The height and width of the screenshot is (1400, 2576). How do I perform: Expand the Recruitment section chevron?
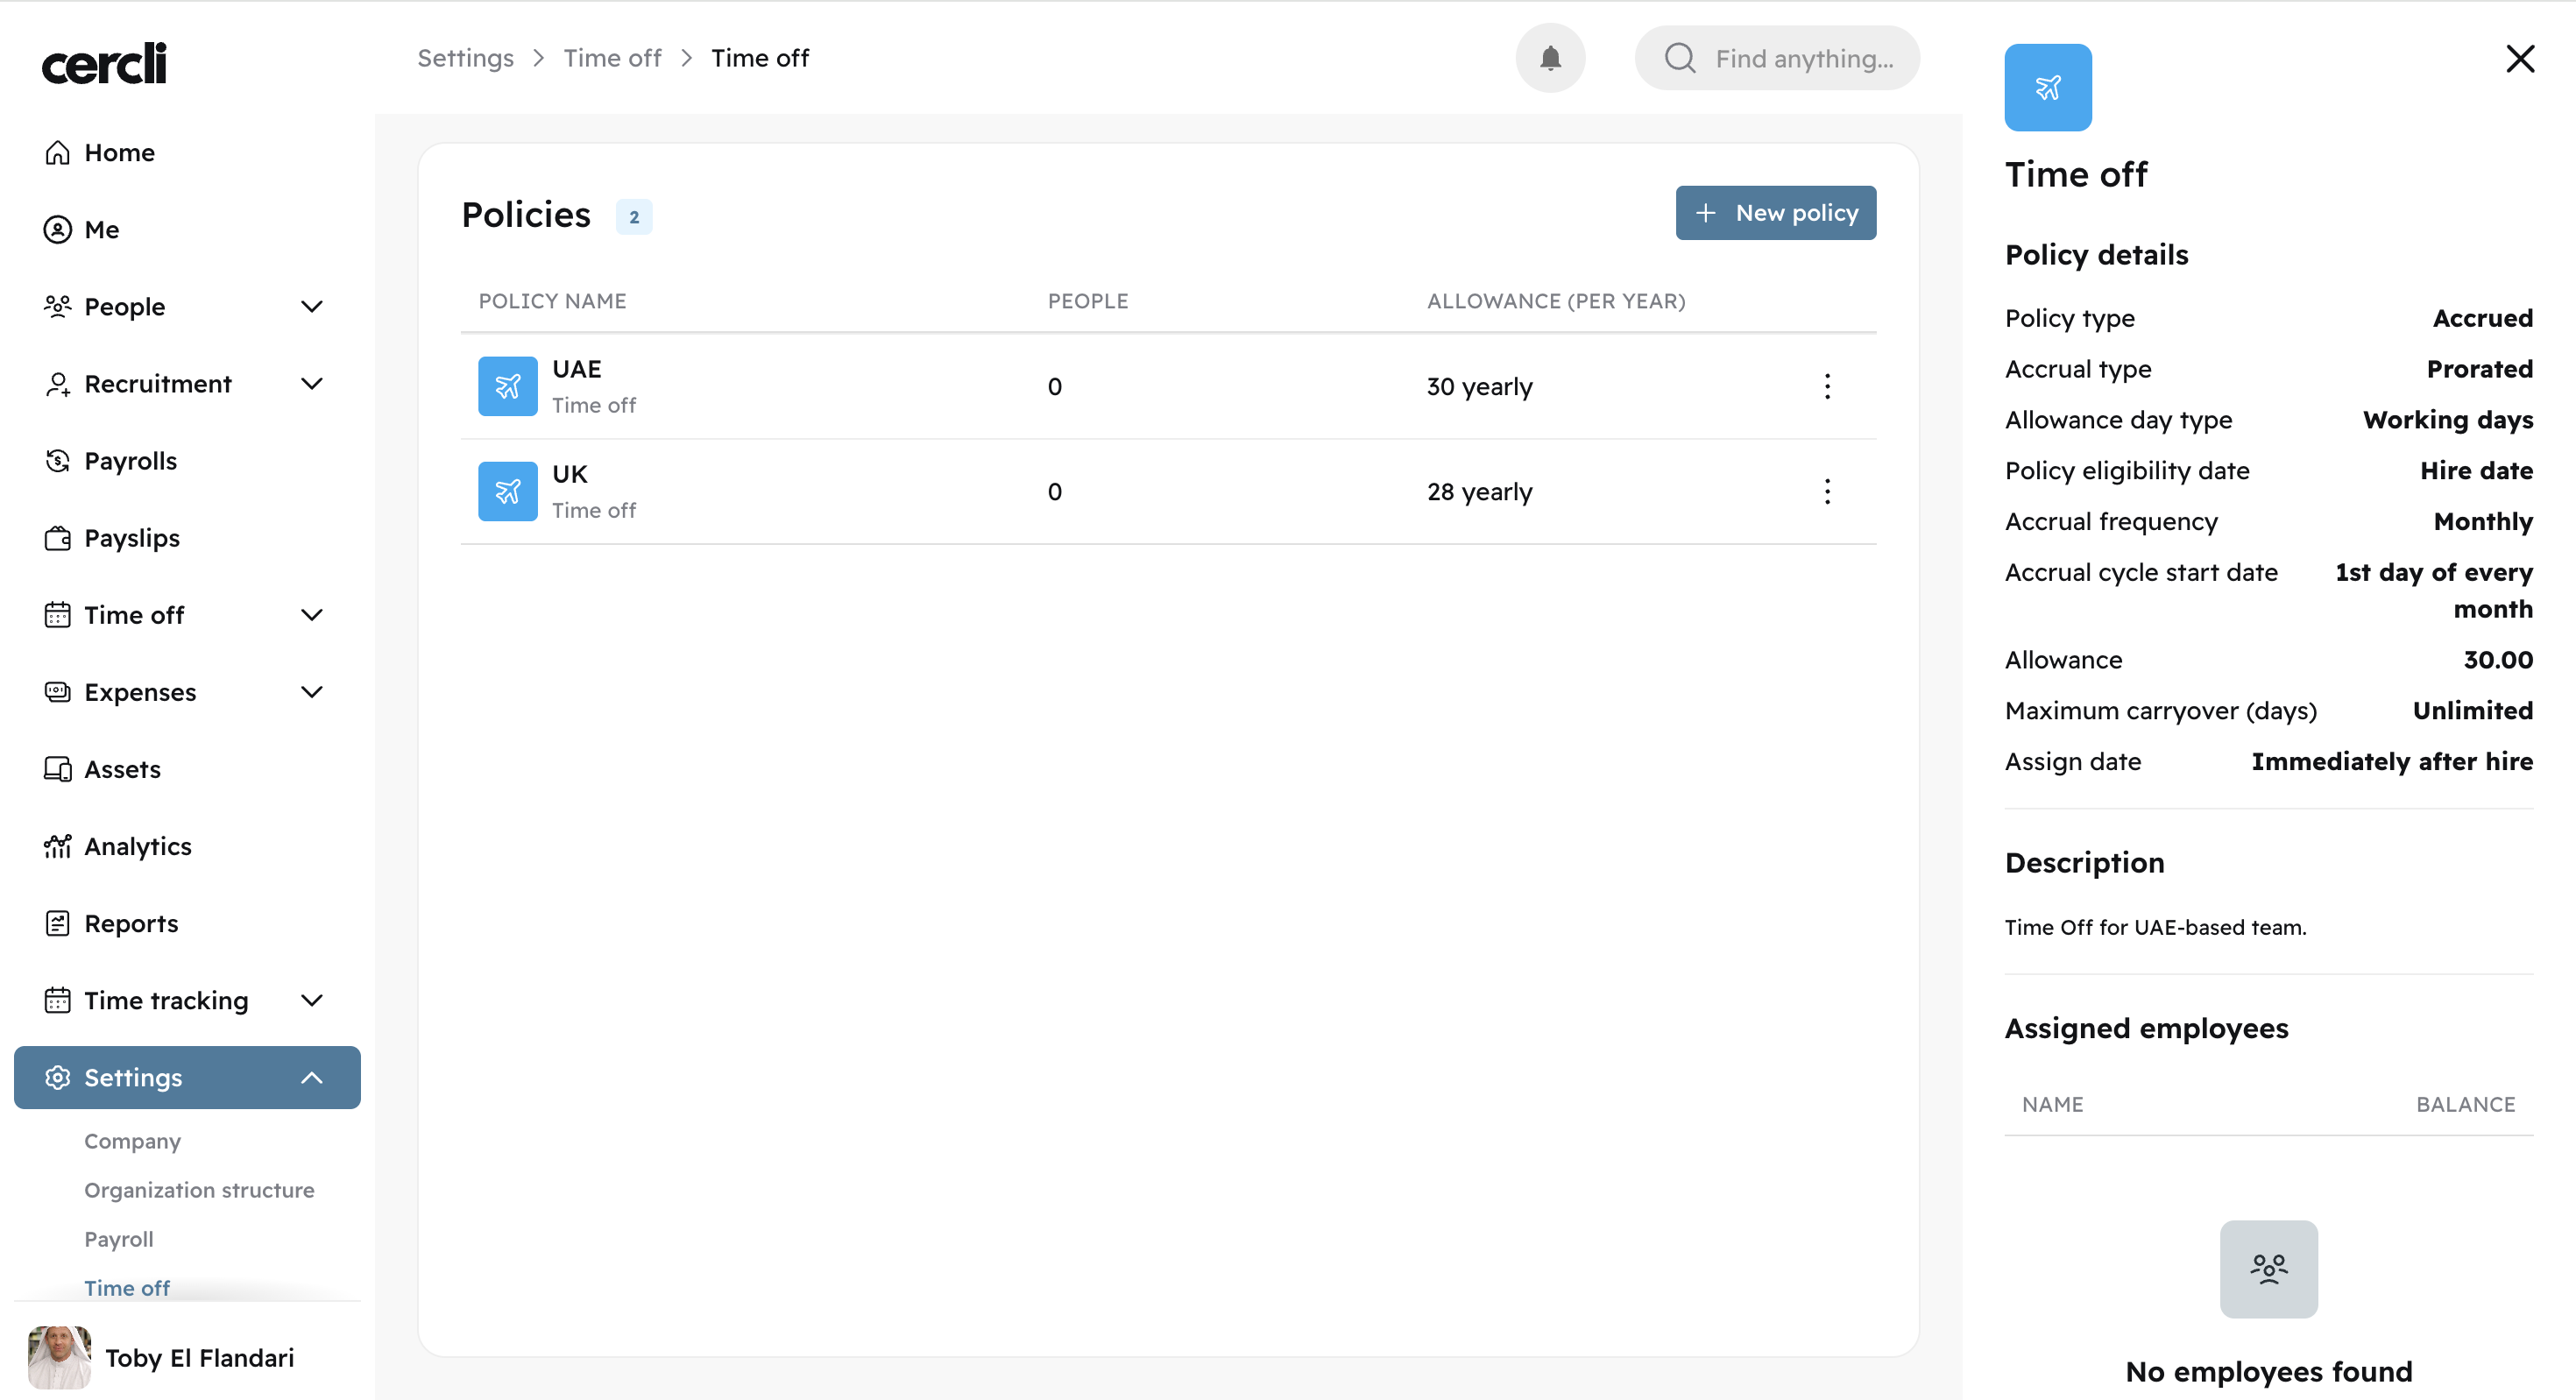coord(312,384)
